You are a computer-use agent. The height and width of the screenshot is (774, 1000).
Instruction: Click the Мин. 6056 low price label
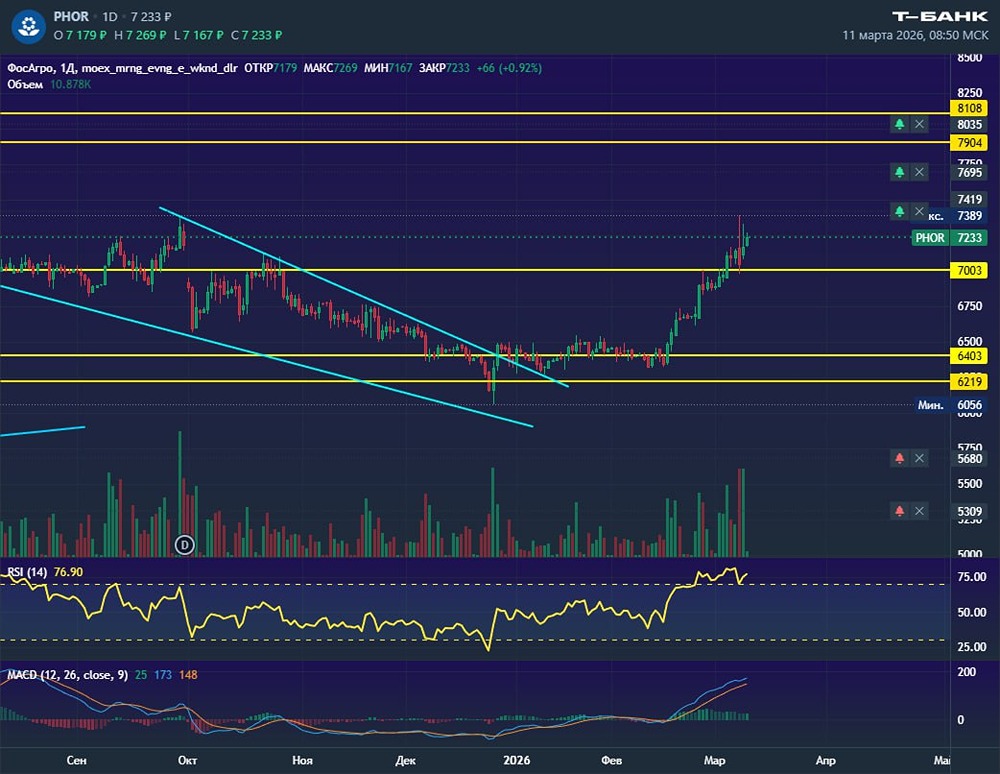click(950, 405)
